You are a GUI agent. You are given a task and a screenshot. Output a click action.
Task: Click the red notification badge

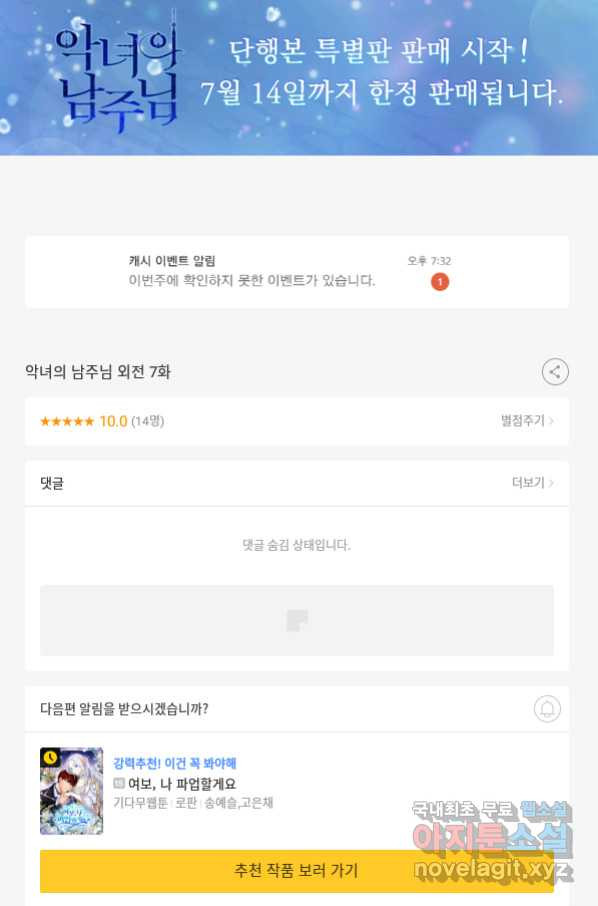pyautogui.click(x=440, y=282)
